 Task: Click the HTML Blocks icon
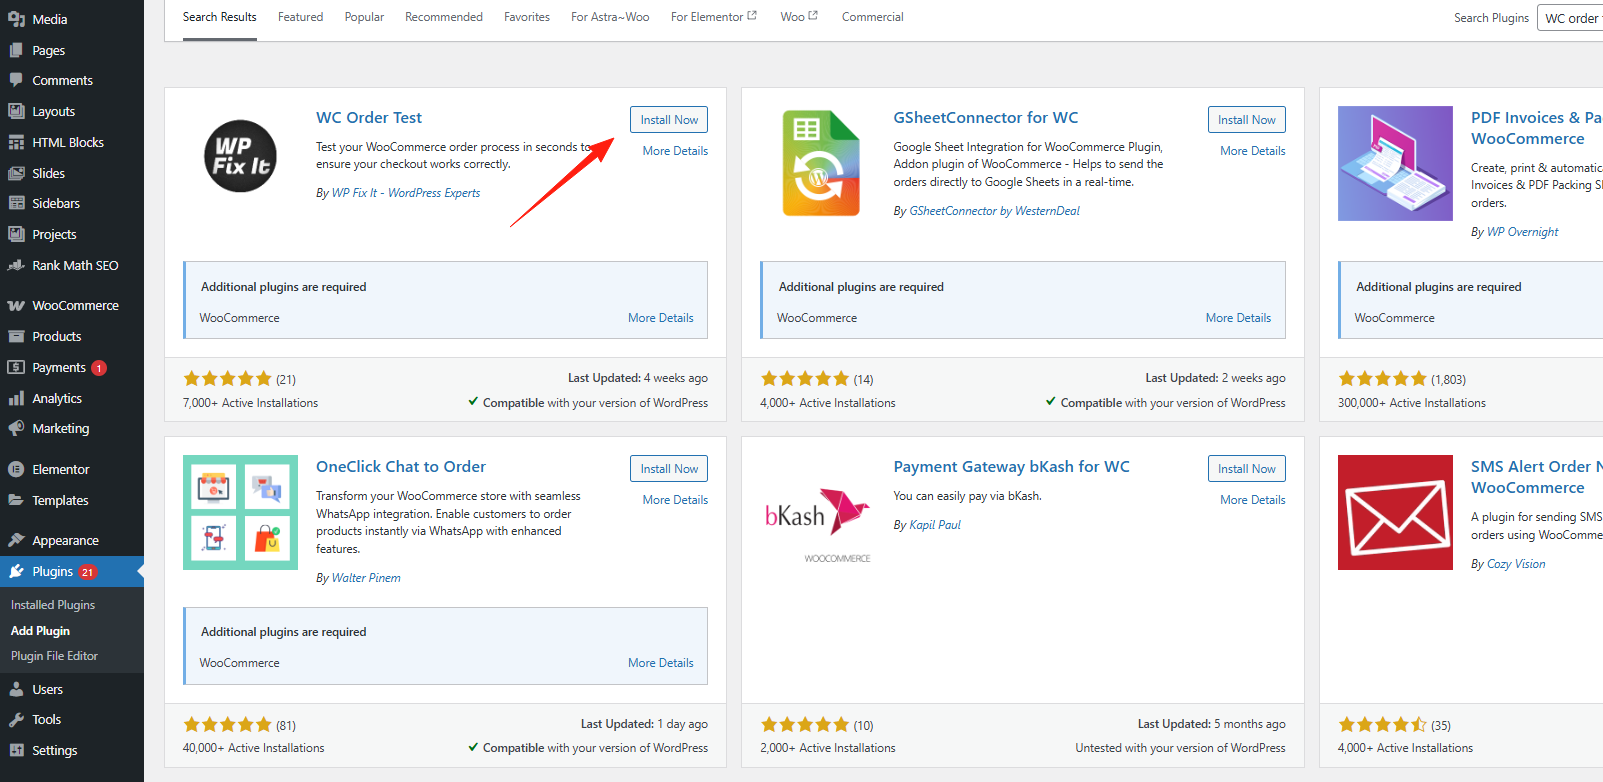point(16,142)
